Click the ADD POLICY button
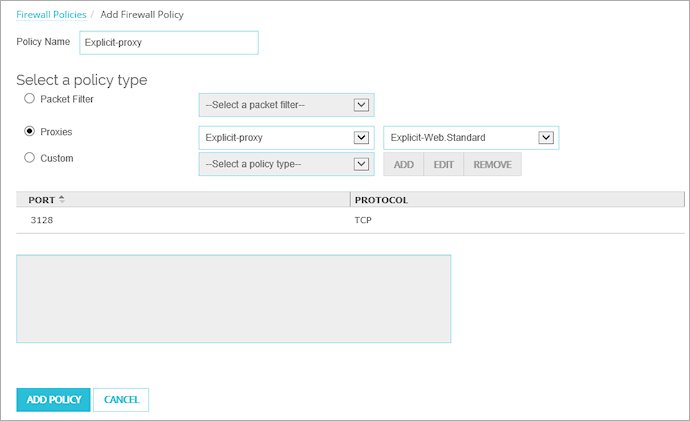Image resolution: width=690 pixels, height=421 pixels. [x=53, y=400]
